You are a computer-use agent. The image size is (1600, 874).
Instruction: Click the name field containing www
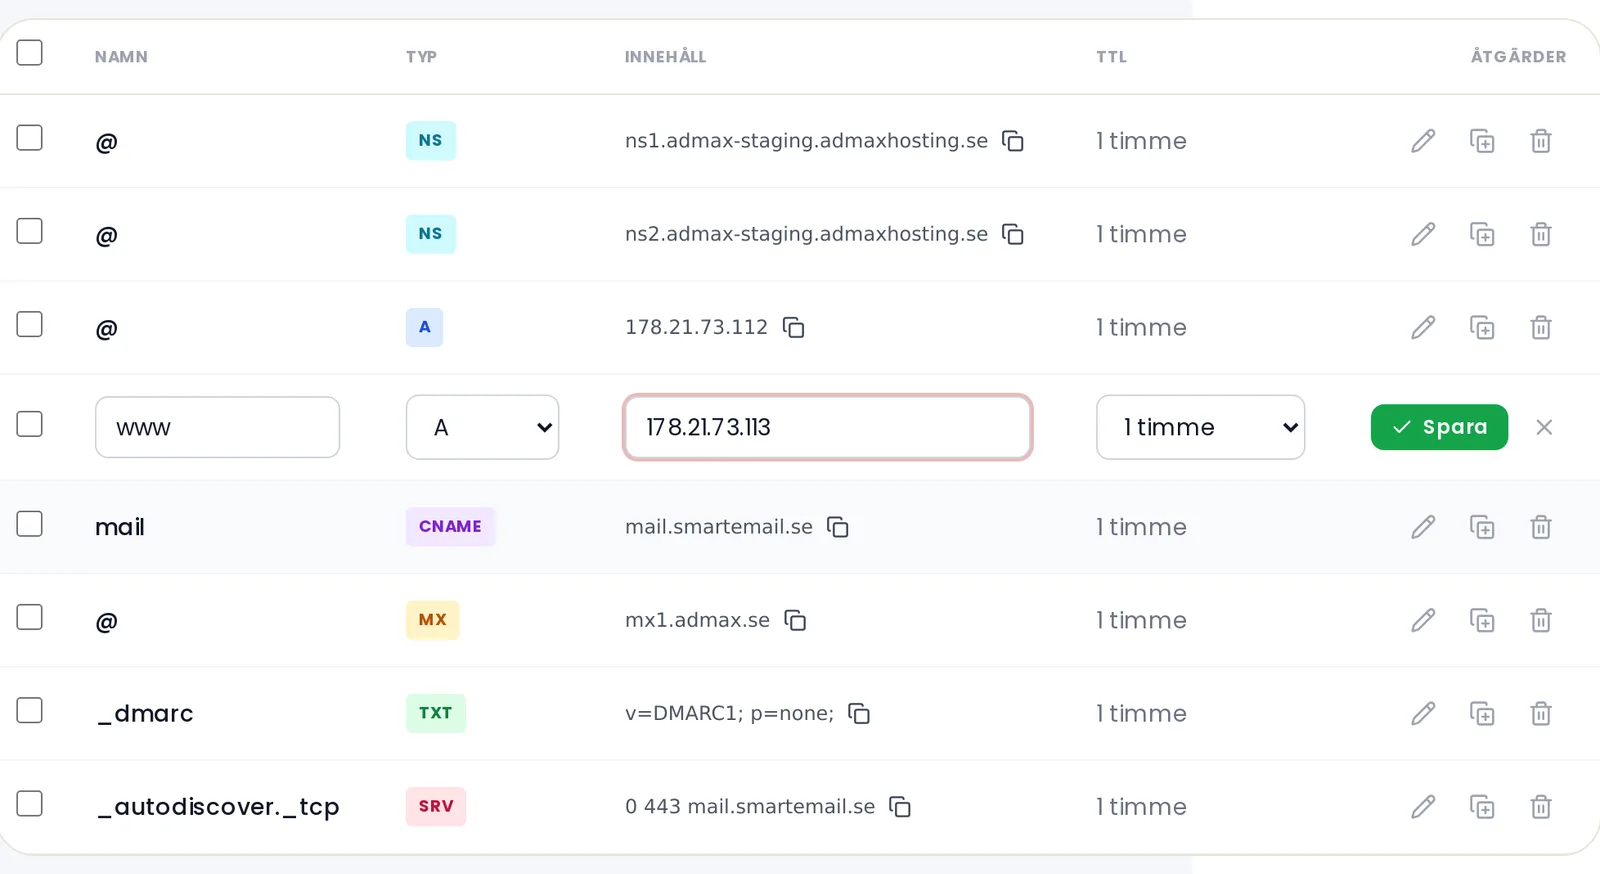point(217,427)
